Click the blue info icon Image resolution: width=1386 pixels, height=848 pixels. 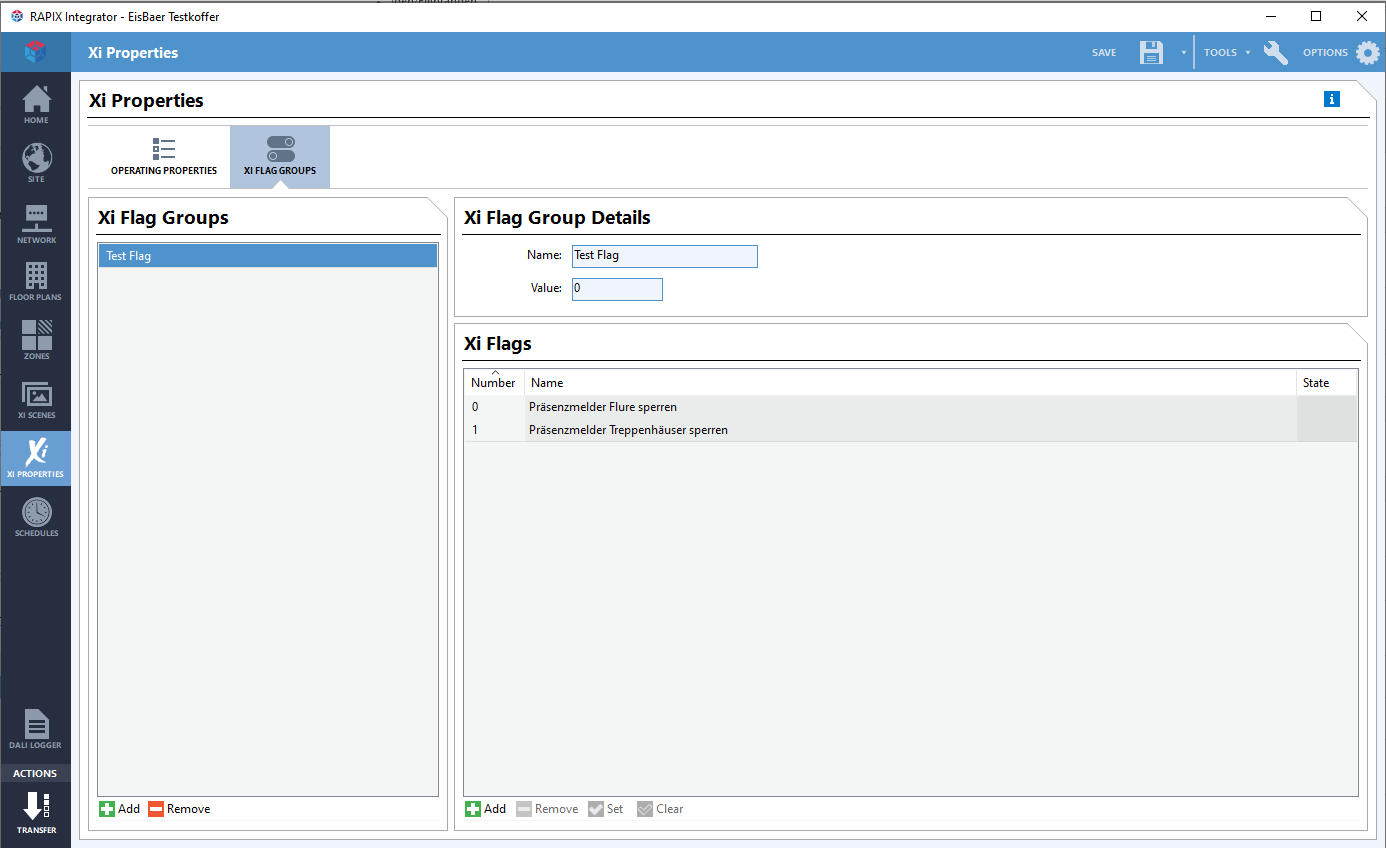[1331, 99]
